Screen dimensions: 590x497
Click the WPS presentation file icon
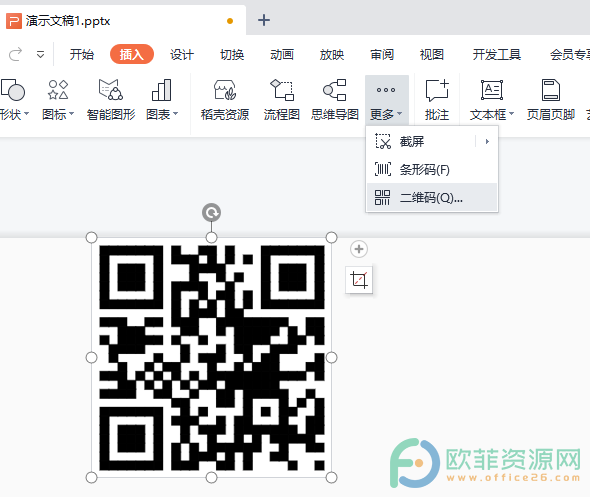click(14, 21)
